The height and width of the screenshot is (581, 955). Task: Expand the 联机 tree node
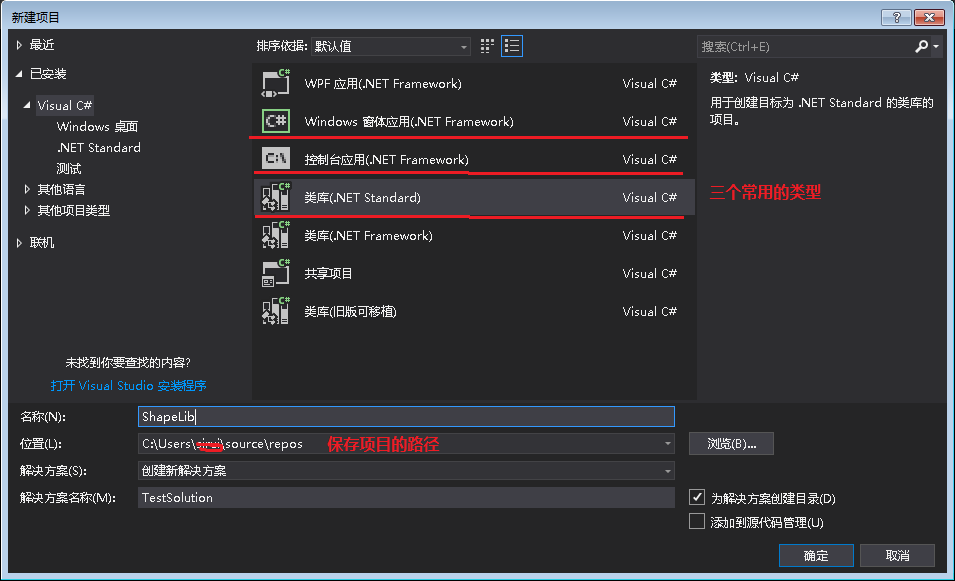coord(19,243)
